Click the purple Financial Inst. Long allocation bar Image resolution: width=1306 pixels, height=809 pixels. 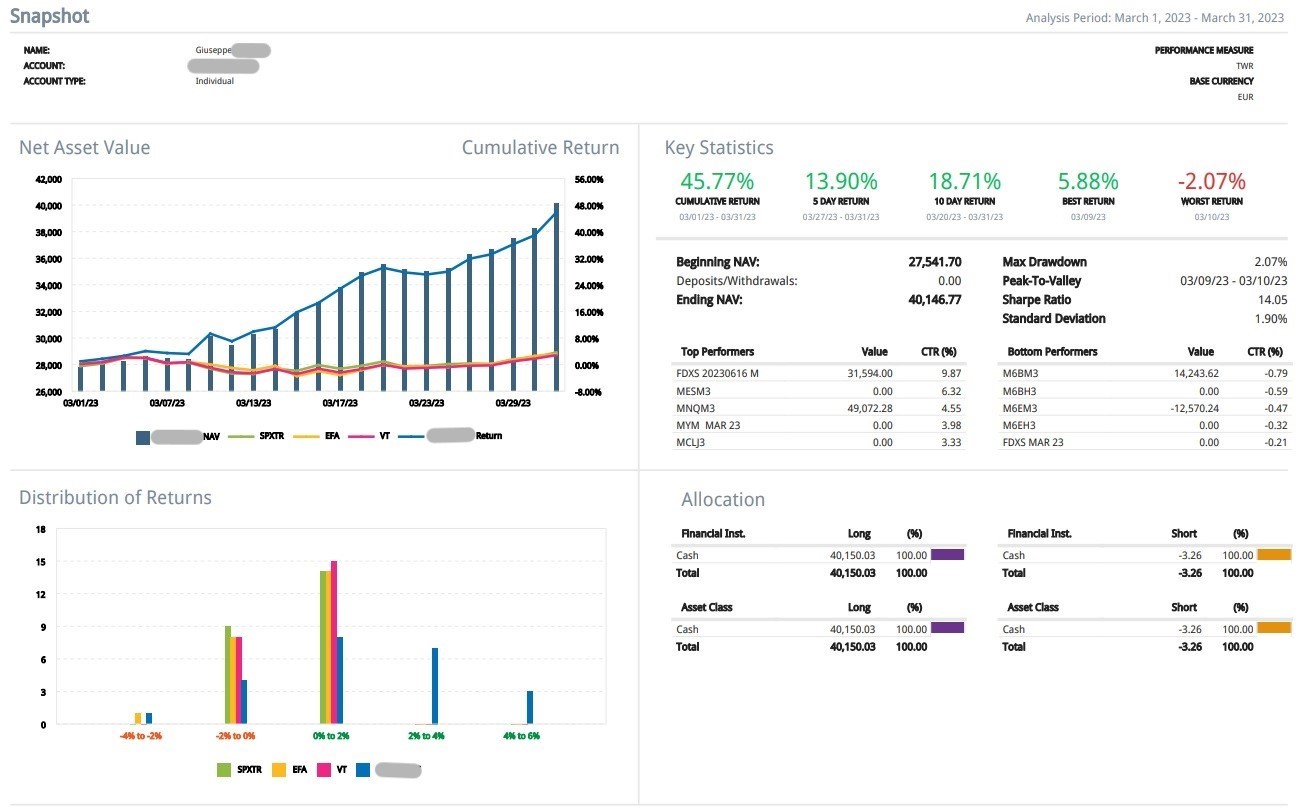(947, 554)
